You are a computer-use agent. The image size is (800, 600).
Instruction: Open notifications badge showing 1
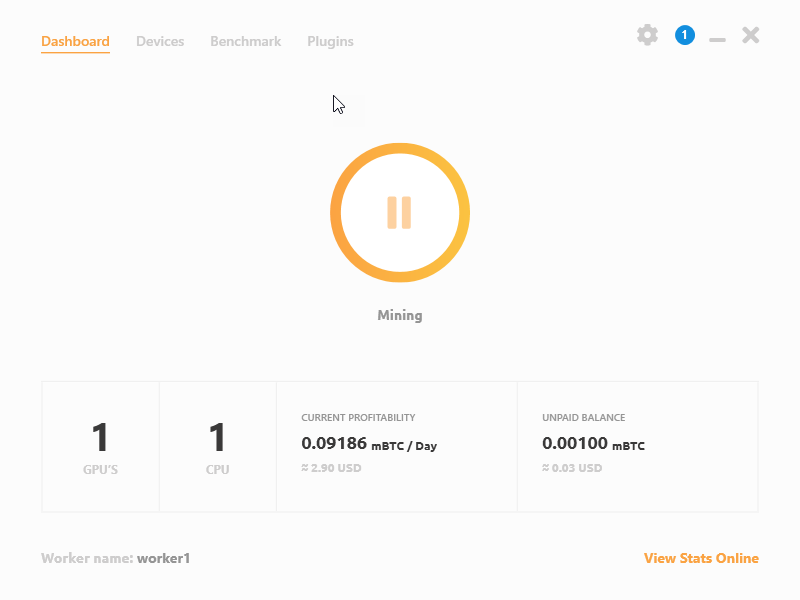click(684, 35)
